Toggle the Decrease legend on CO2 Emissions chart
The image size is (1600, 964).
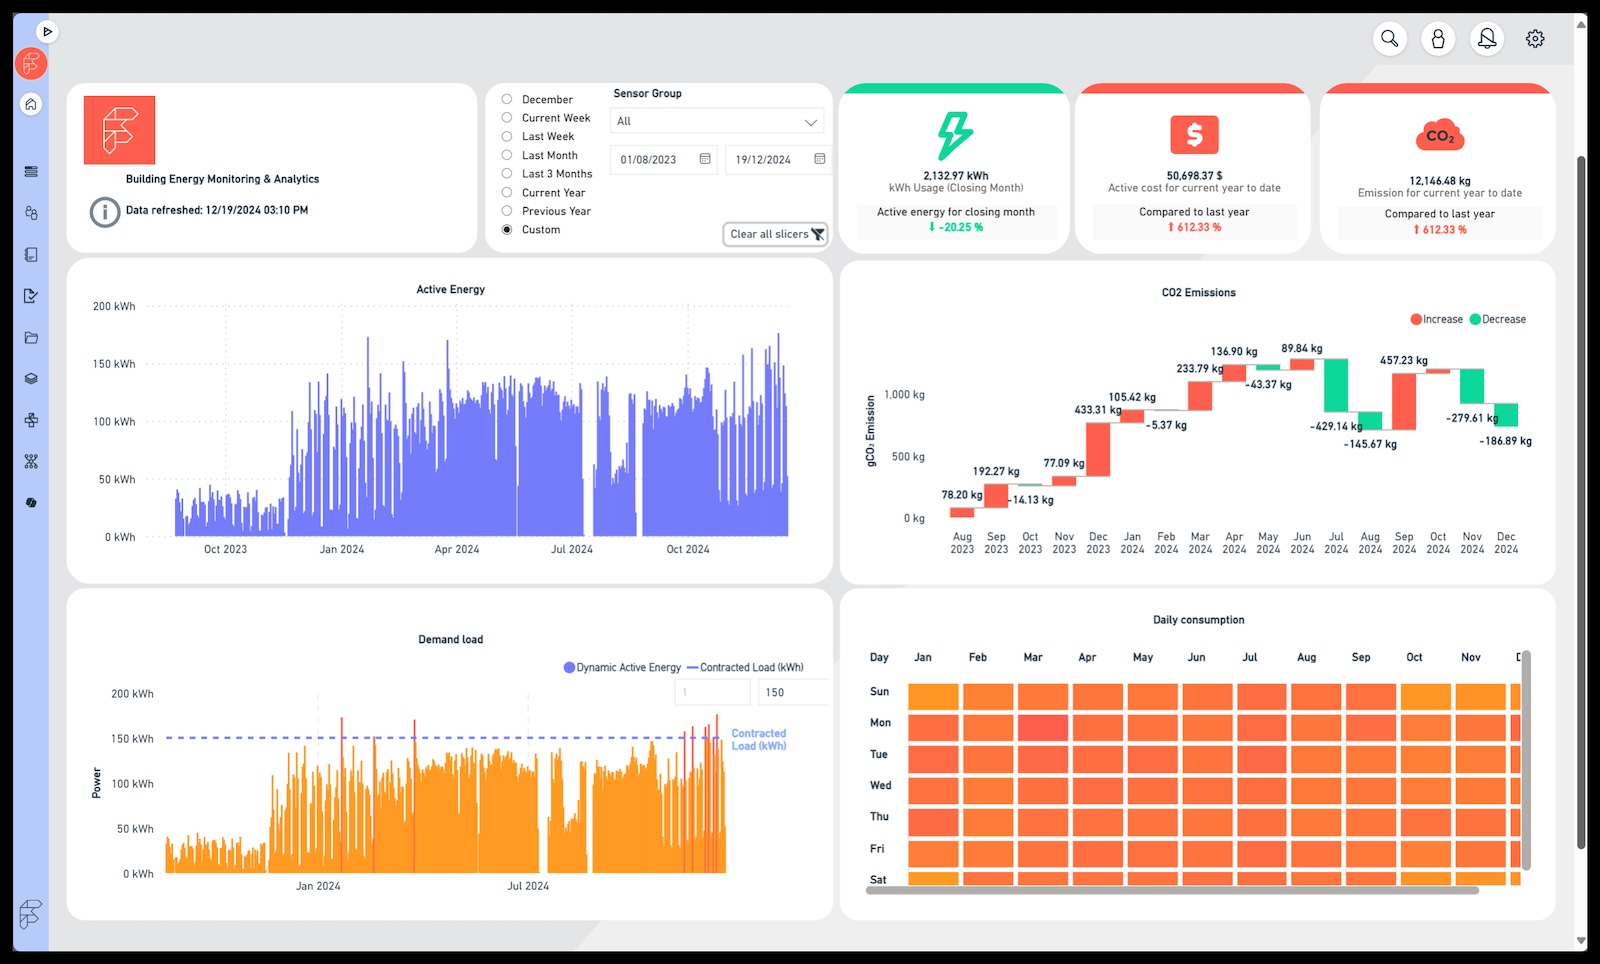[x=1499, y=319]
